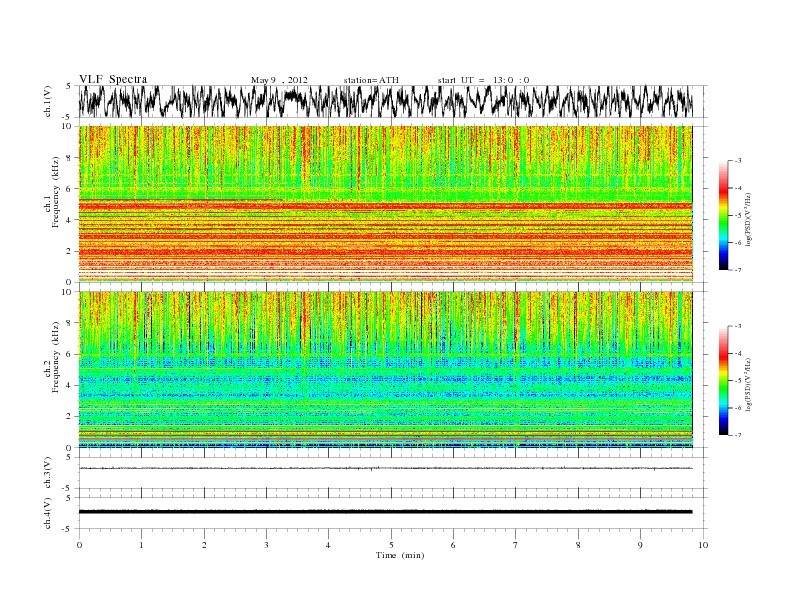Click time axis tick label "1"

point(141,545)
